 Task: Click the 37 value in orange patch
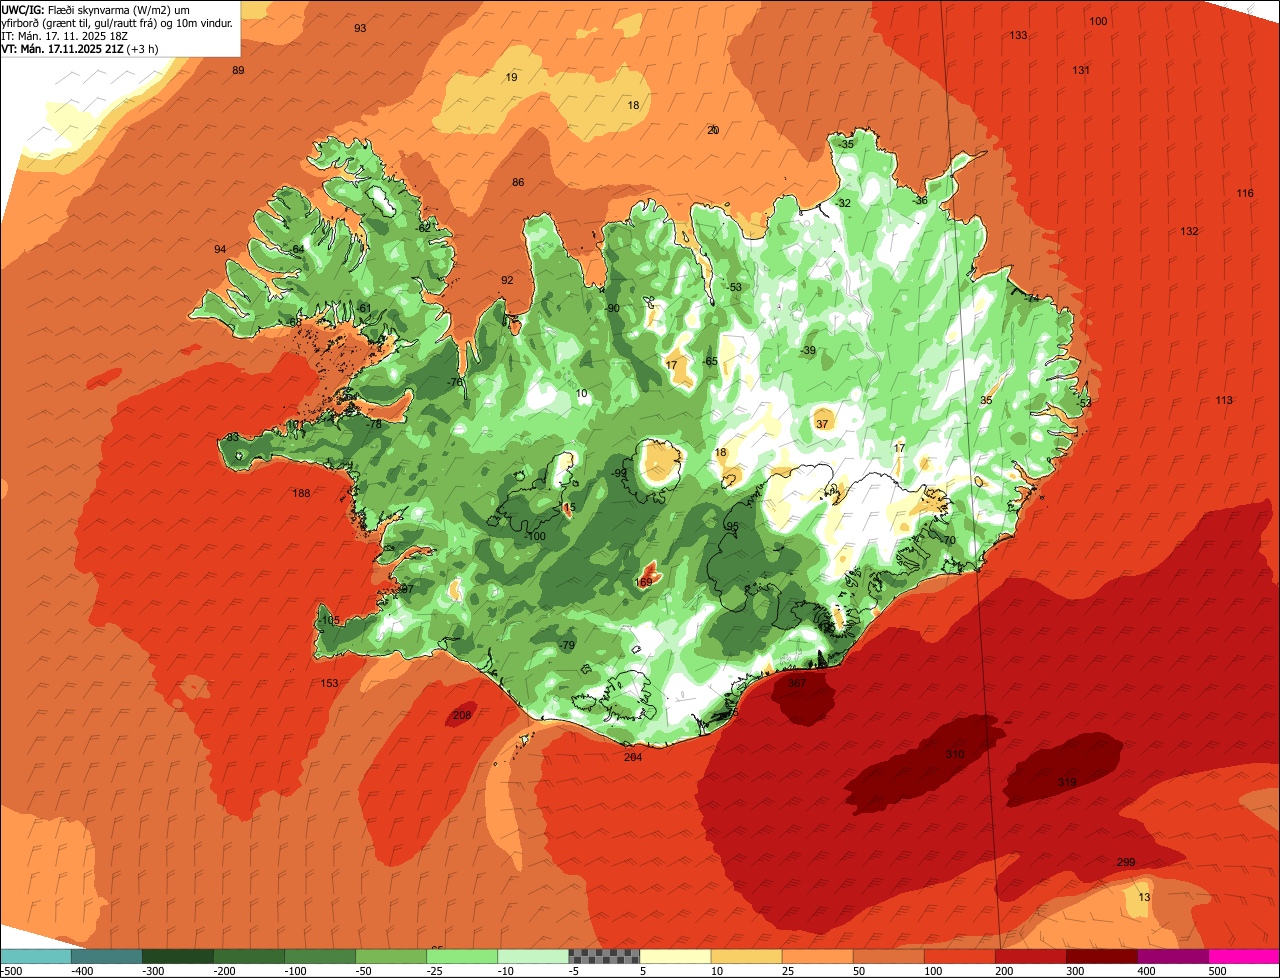click(822, 424)
